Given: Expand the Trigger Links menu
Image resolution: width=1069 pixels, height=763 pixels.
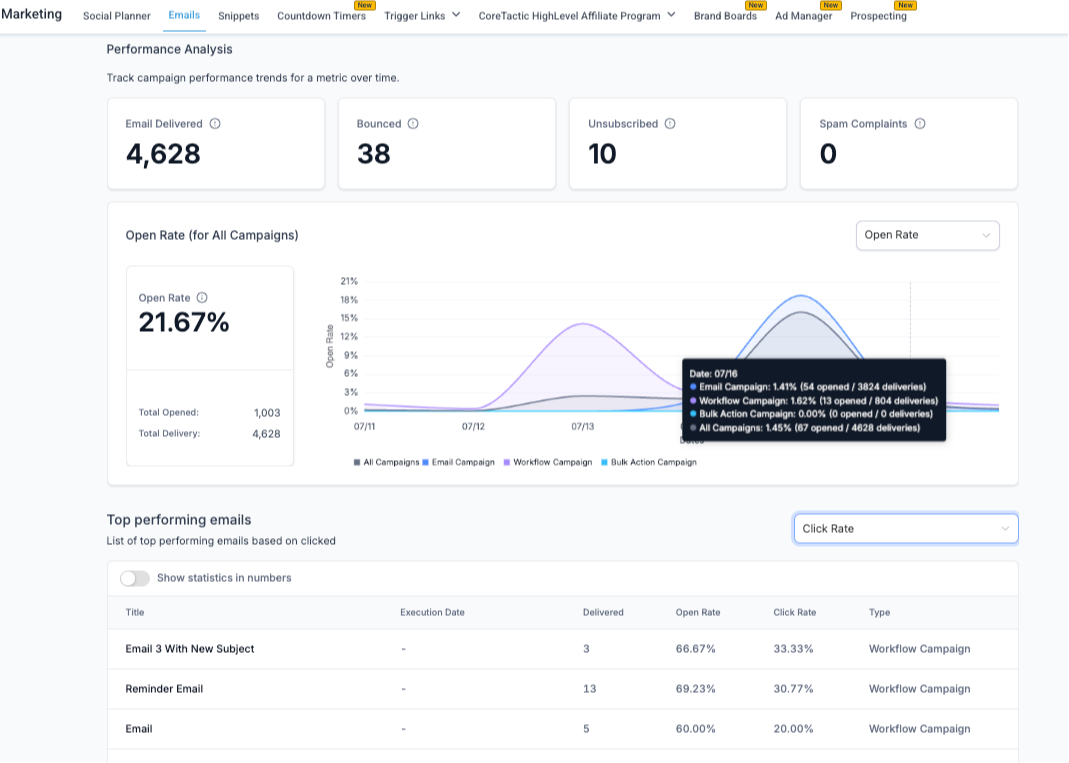Looking at the screenshot, I should [422, 16].
